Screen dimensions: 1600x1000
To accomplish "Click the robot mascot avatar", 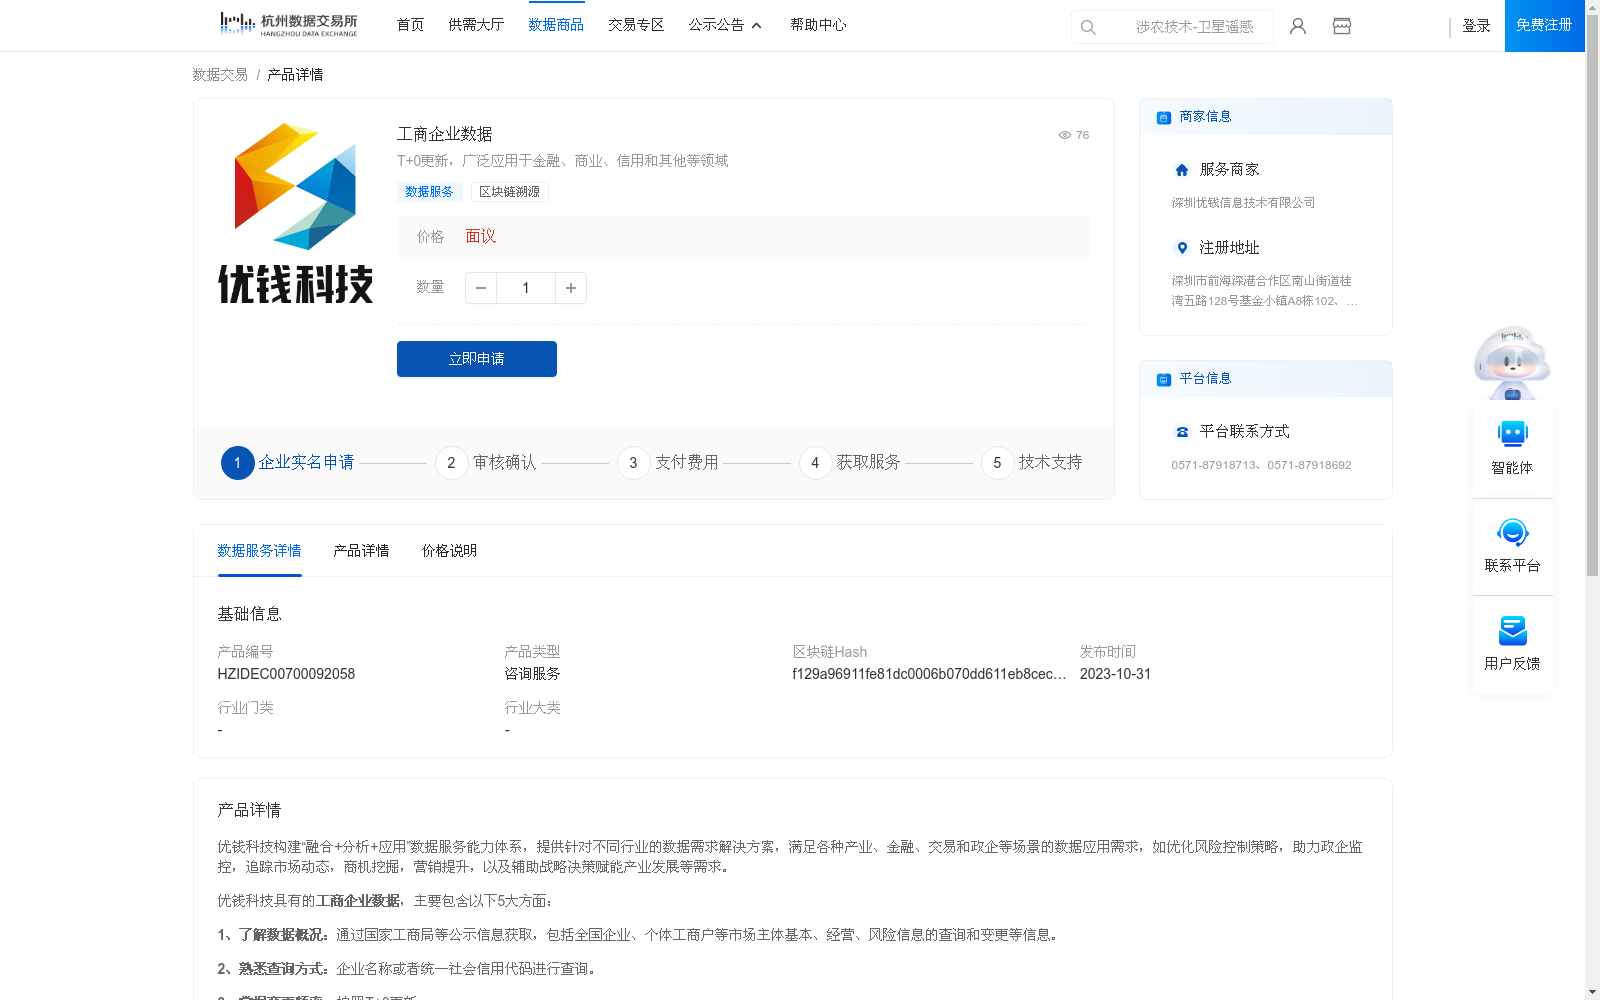I will click(x=1512, y=362).
